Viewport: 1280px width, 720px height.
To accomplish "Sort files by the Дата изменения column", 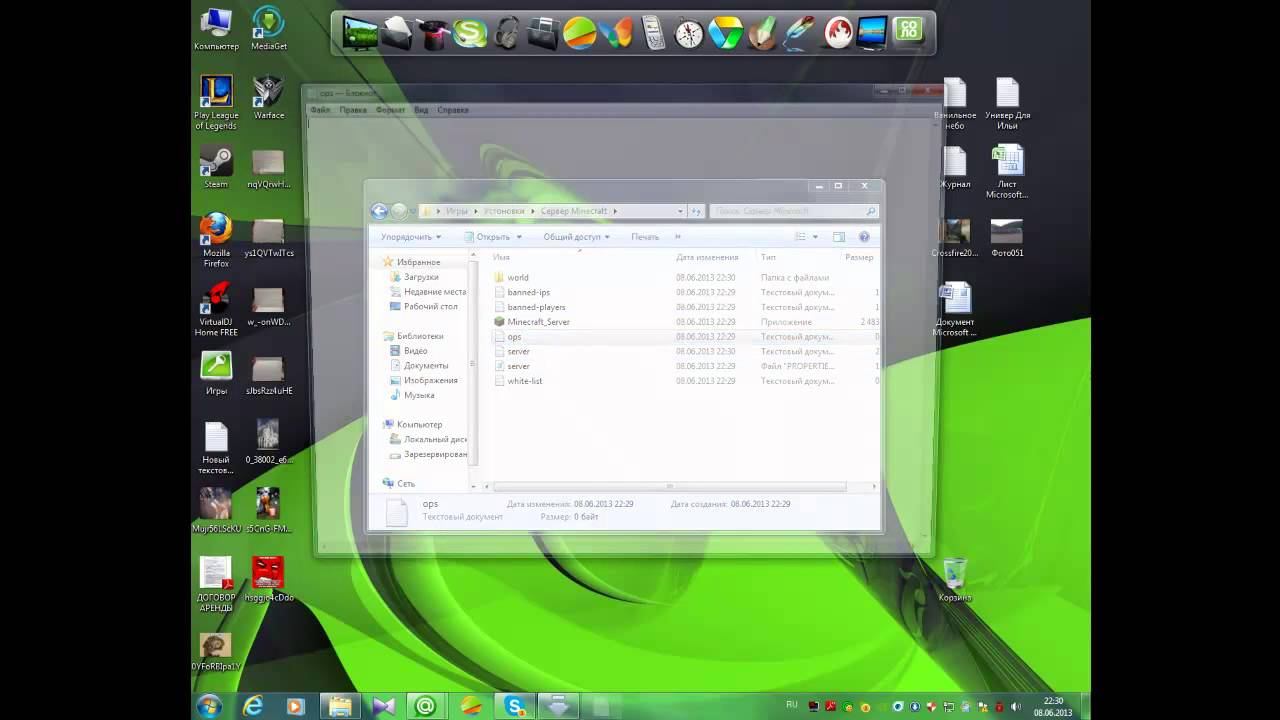I will click(707, 257).
